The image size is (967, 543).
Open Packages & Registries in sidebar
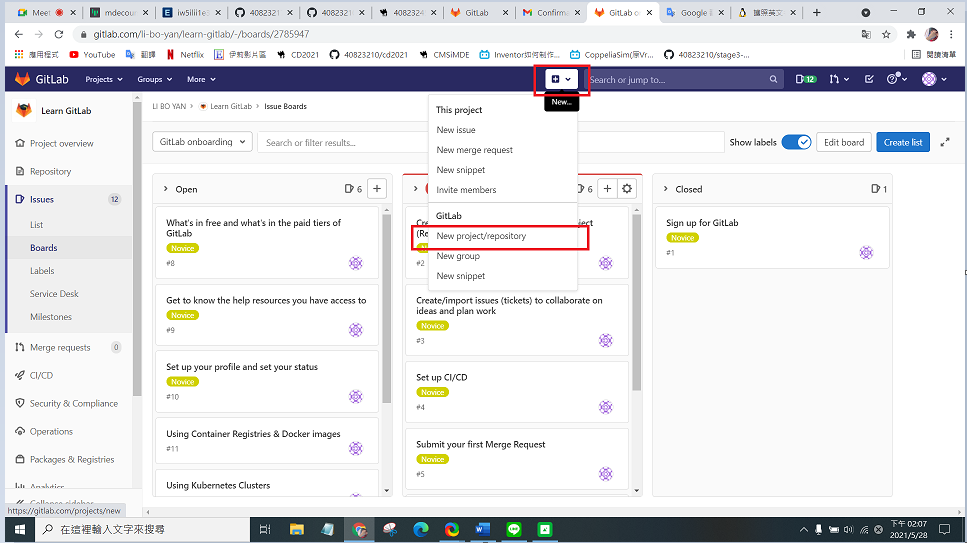[72, 460]
